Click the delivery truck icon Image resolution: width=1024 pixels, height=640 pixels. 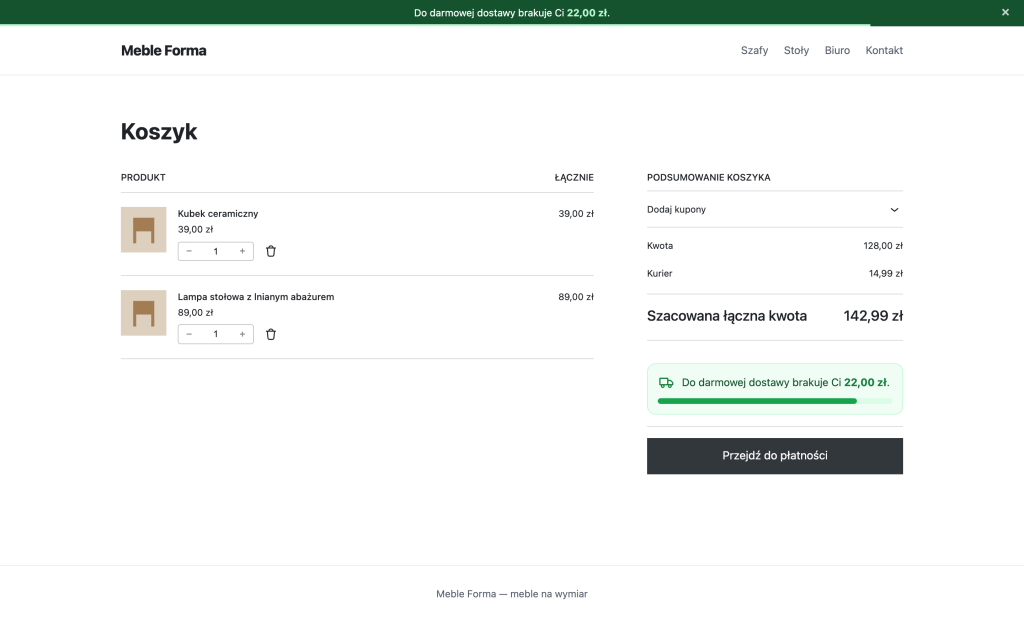(666, 383)
